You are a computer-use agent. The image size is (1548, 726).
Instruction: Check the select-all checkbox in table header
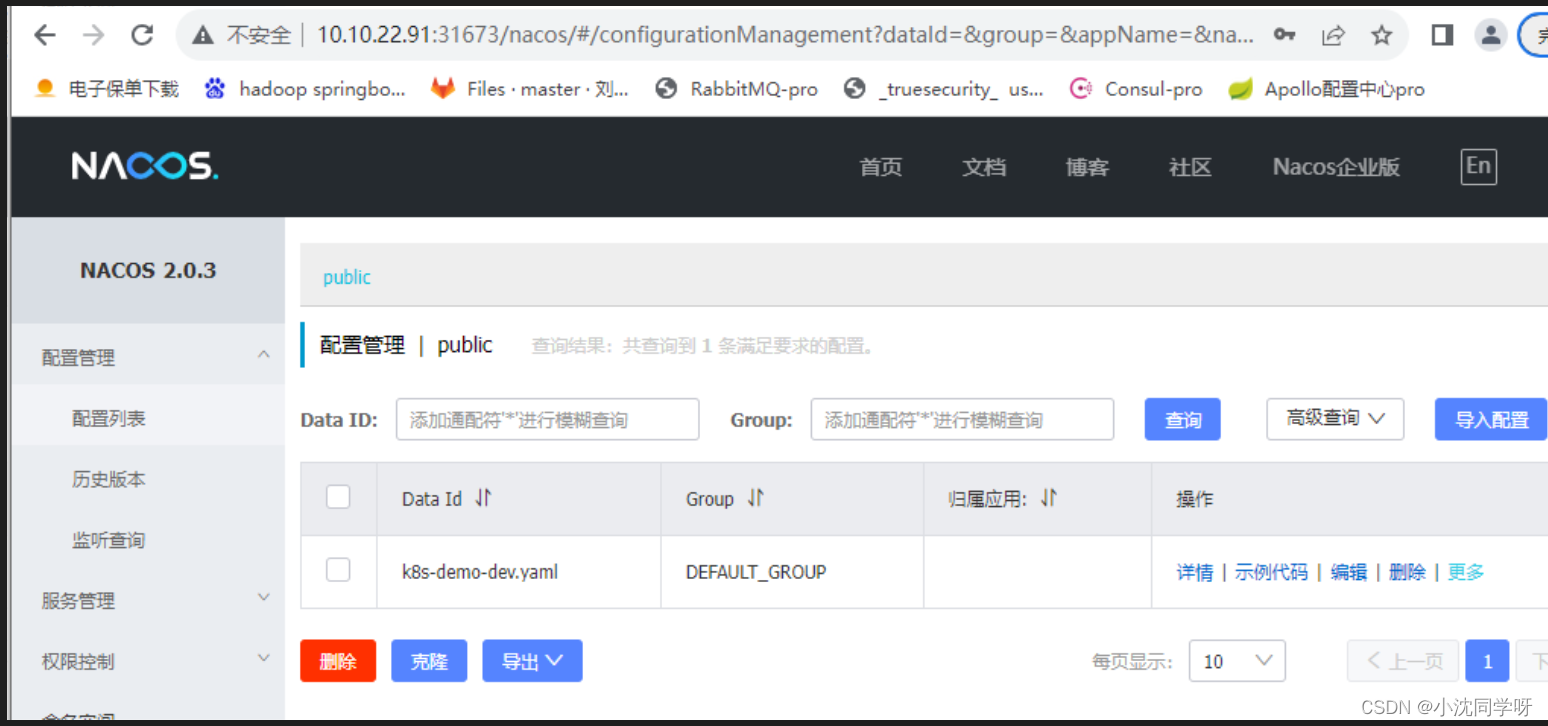[x=338, y=496]
